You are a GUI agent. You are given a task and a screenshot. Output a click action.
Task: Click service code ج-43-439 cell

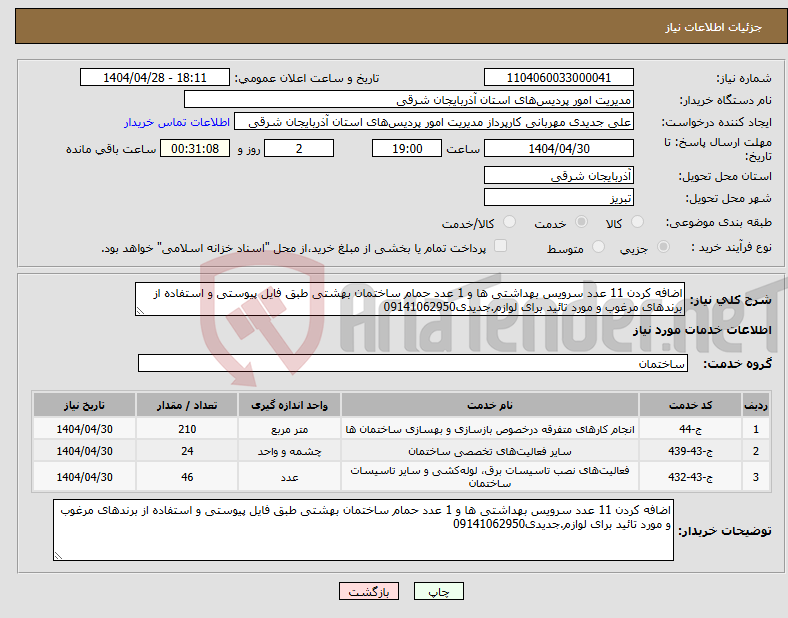pos(691,451)
